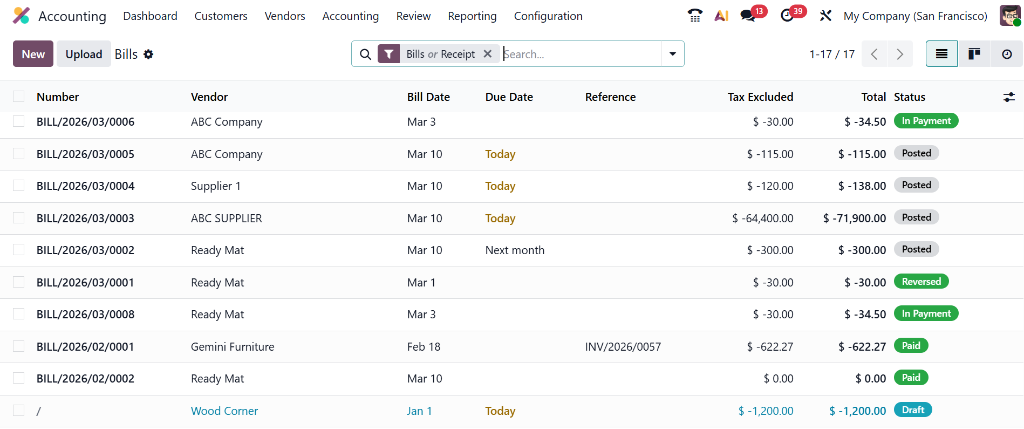Open the VoIP phone icon
Screen dimensions: 1024x429
tap(696, 16)
